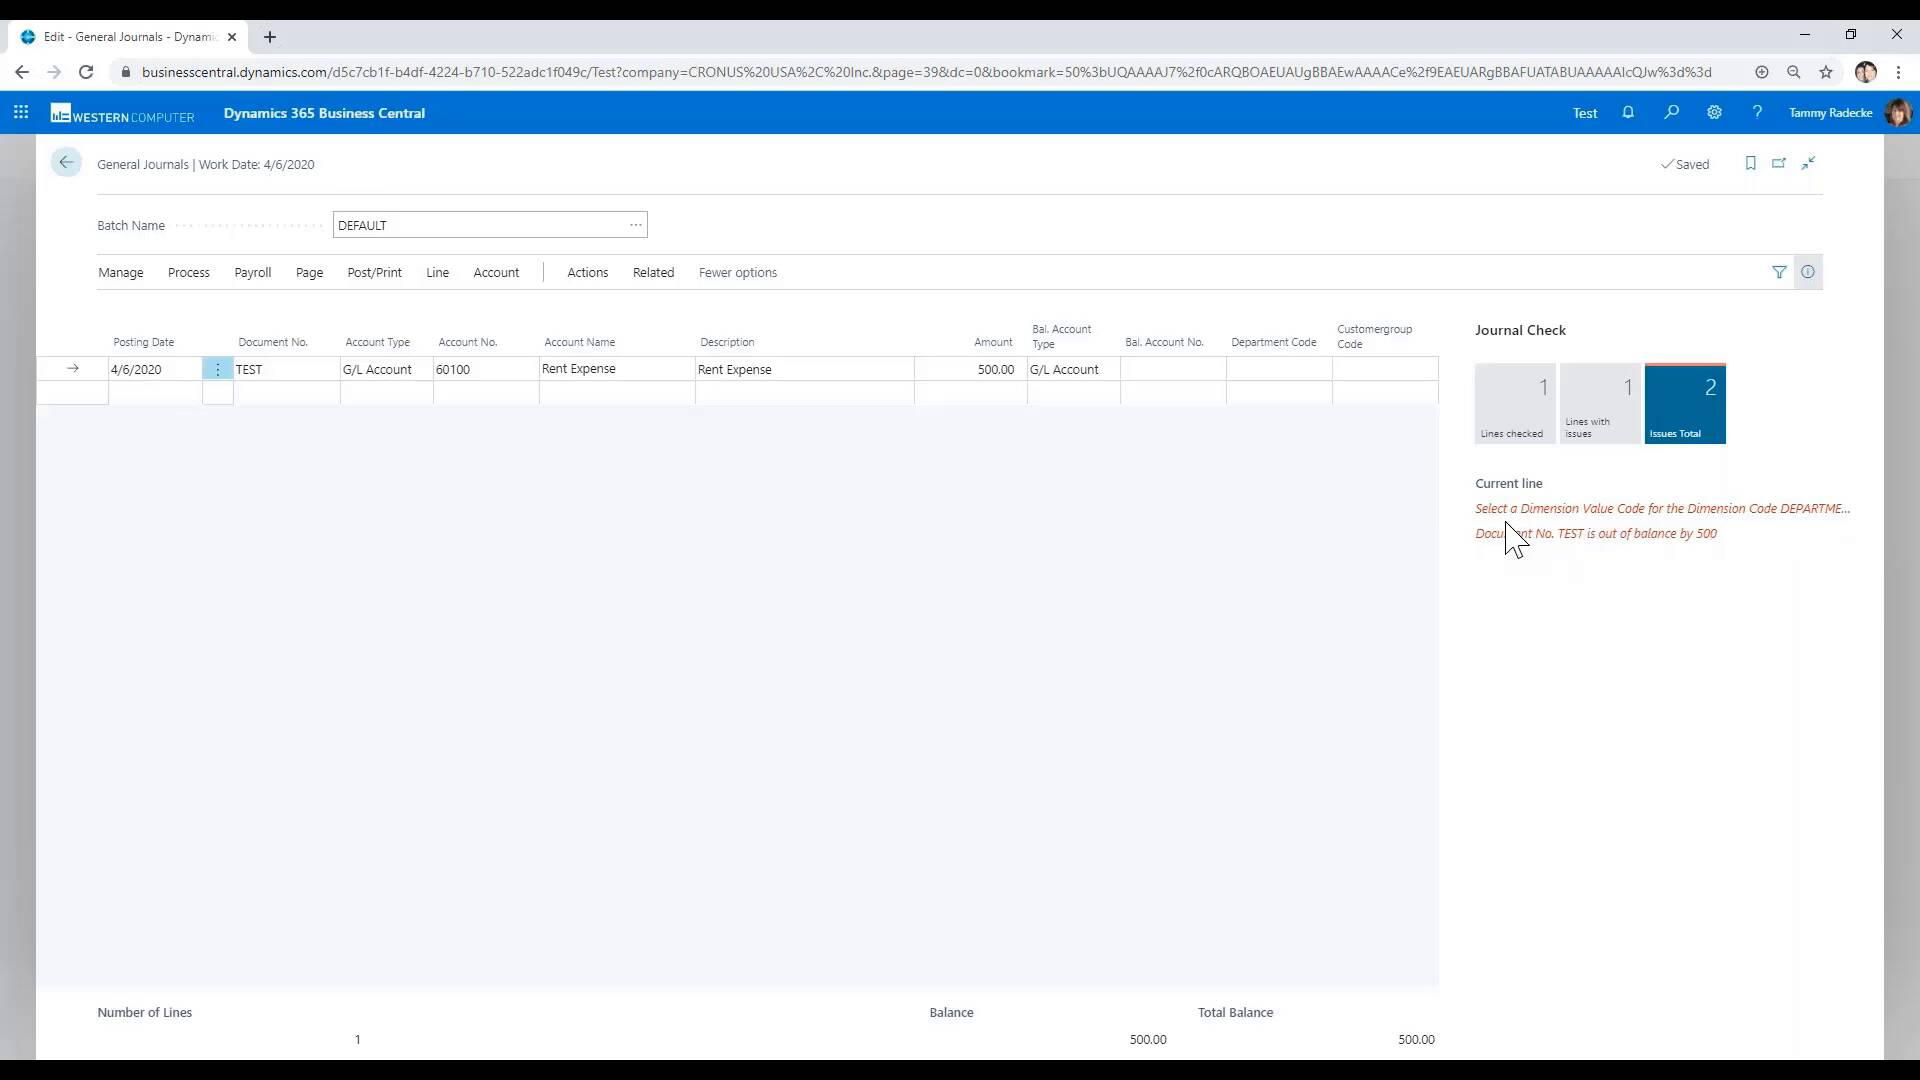Click the Process menu item
The height and width of the screenshot is (1080, 1920).
point(187,272)
